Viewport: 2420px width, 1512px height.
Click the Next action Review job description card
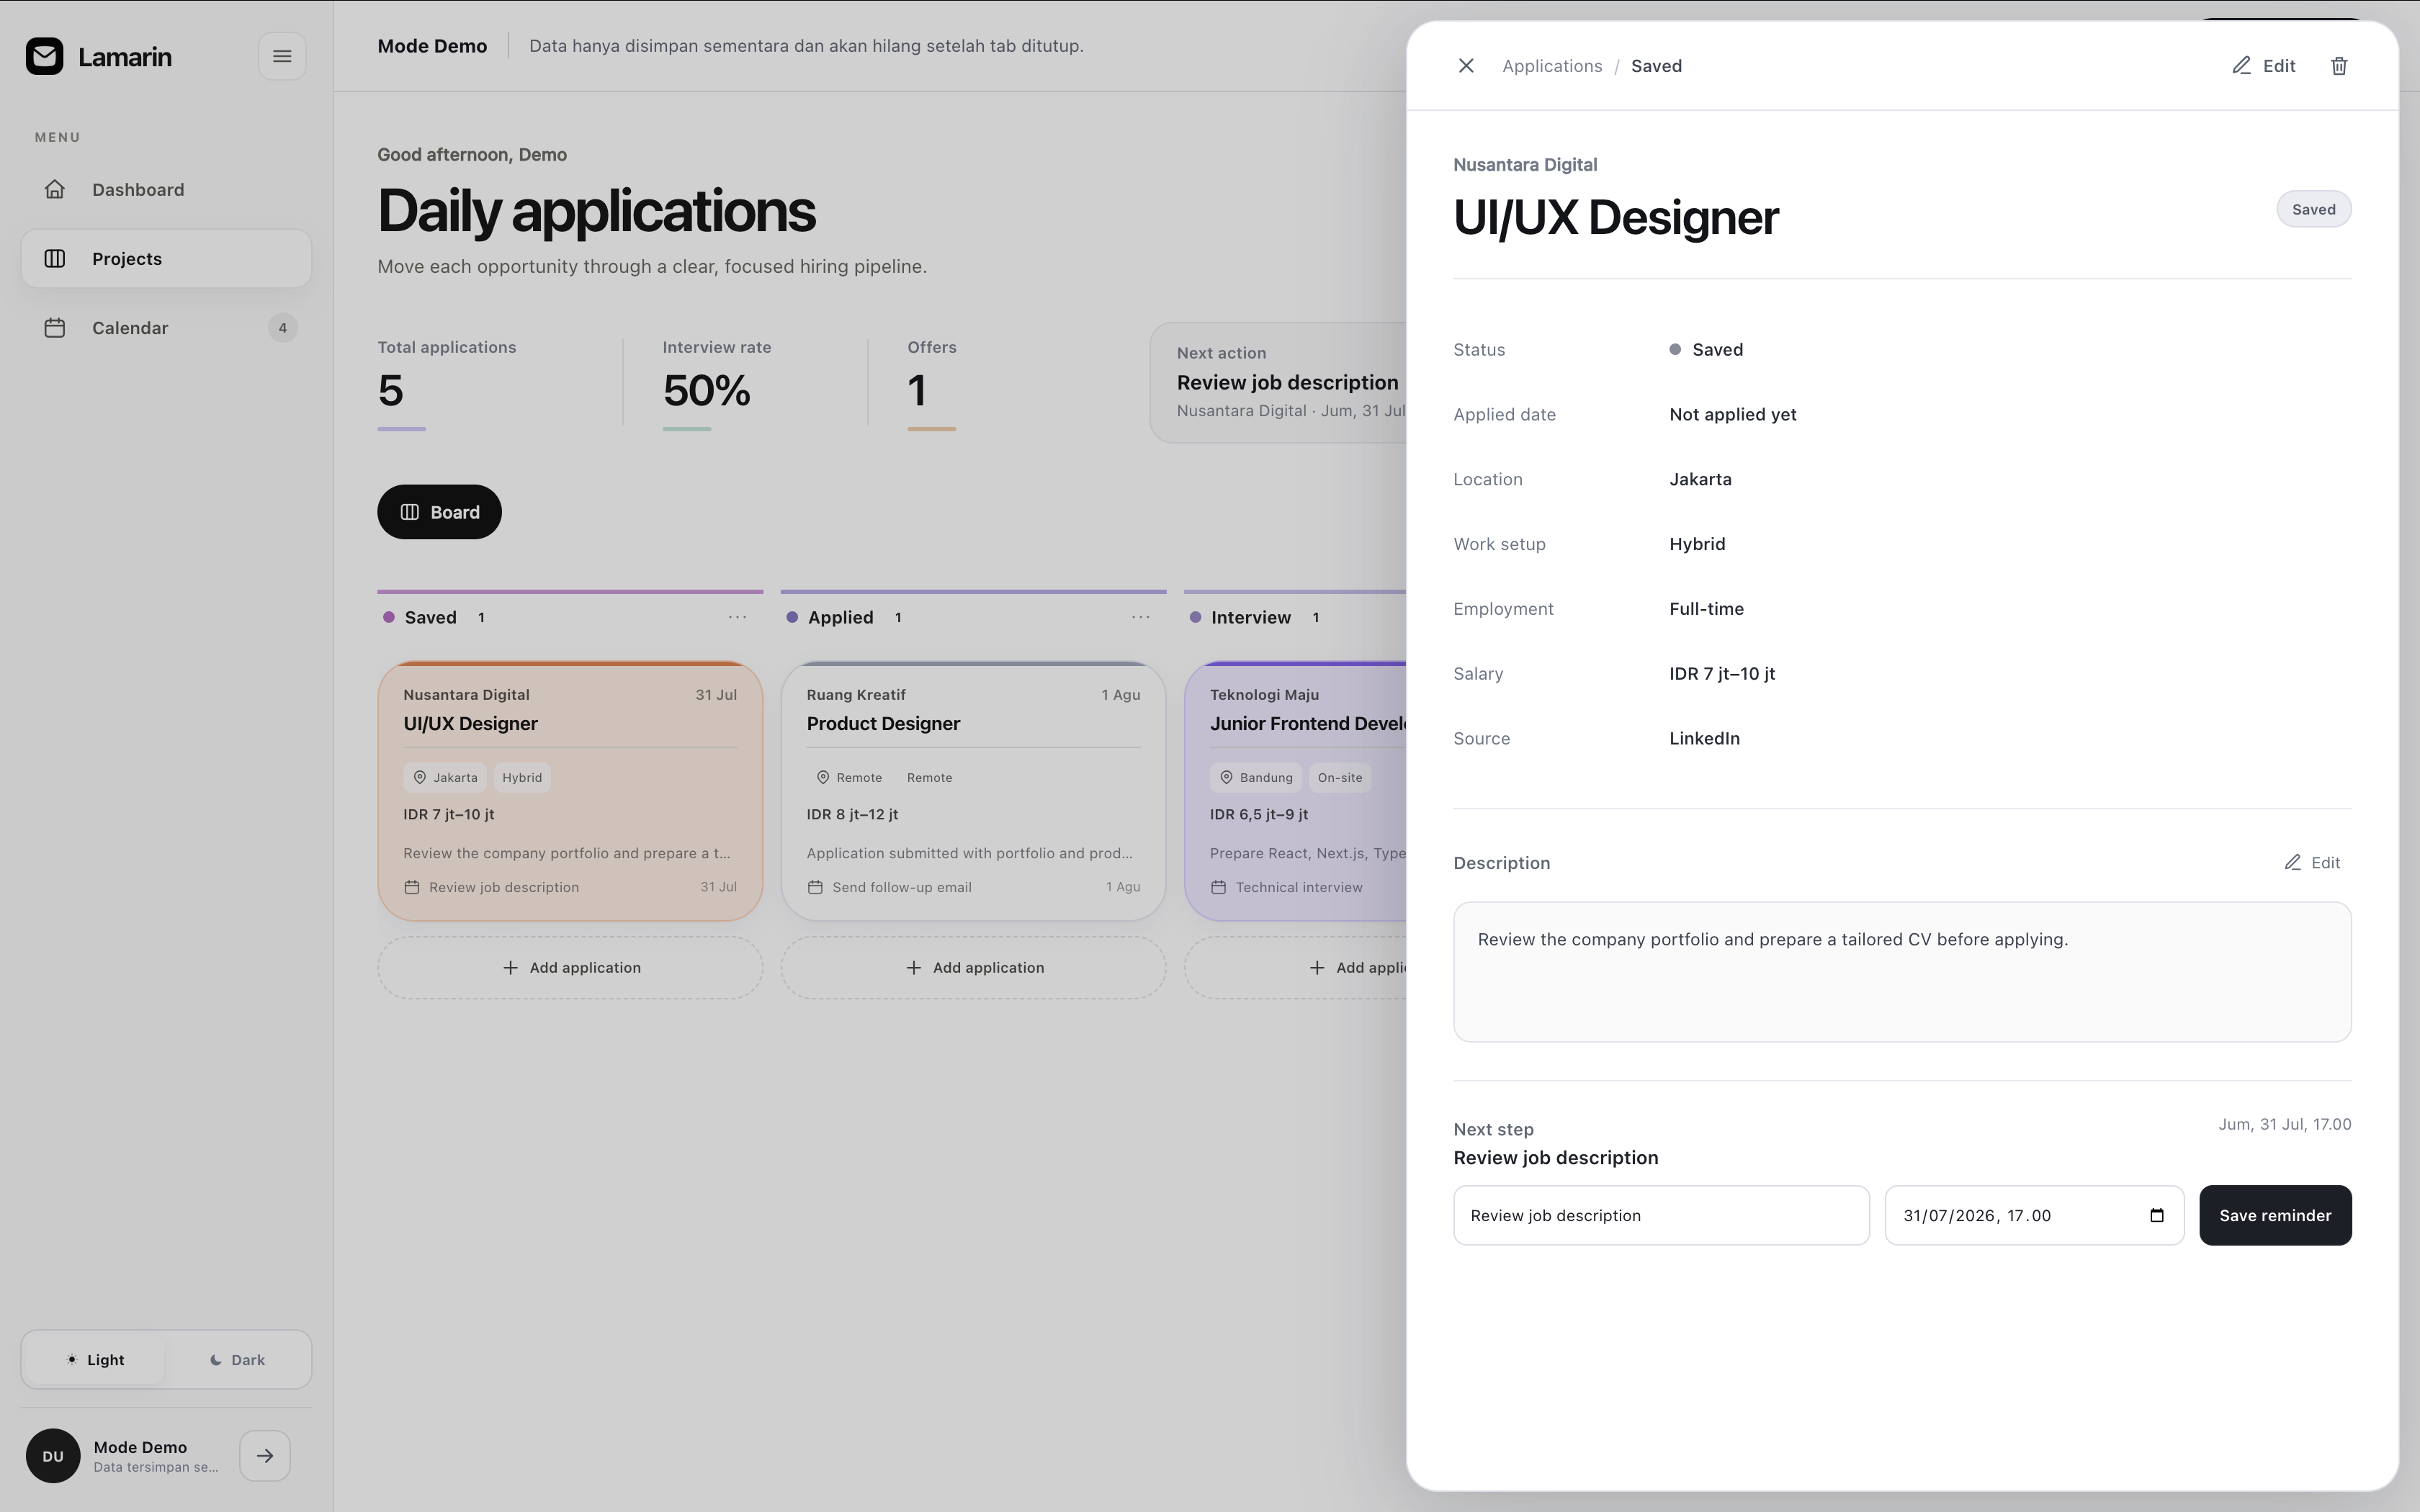point(1279,382)
